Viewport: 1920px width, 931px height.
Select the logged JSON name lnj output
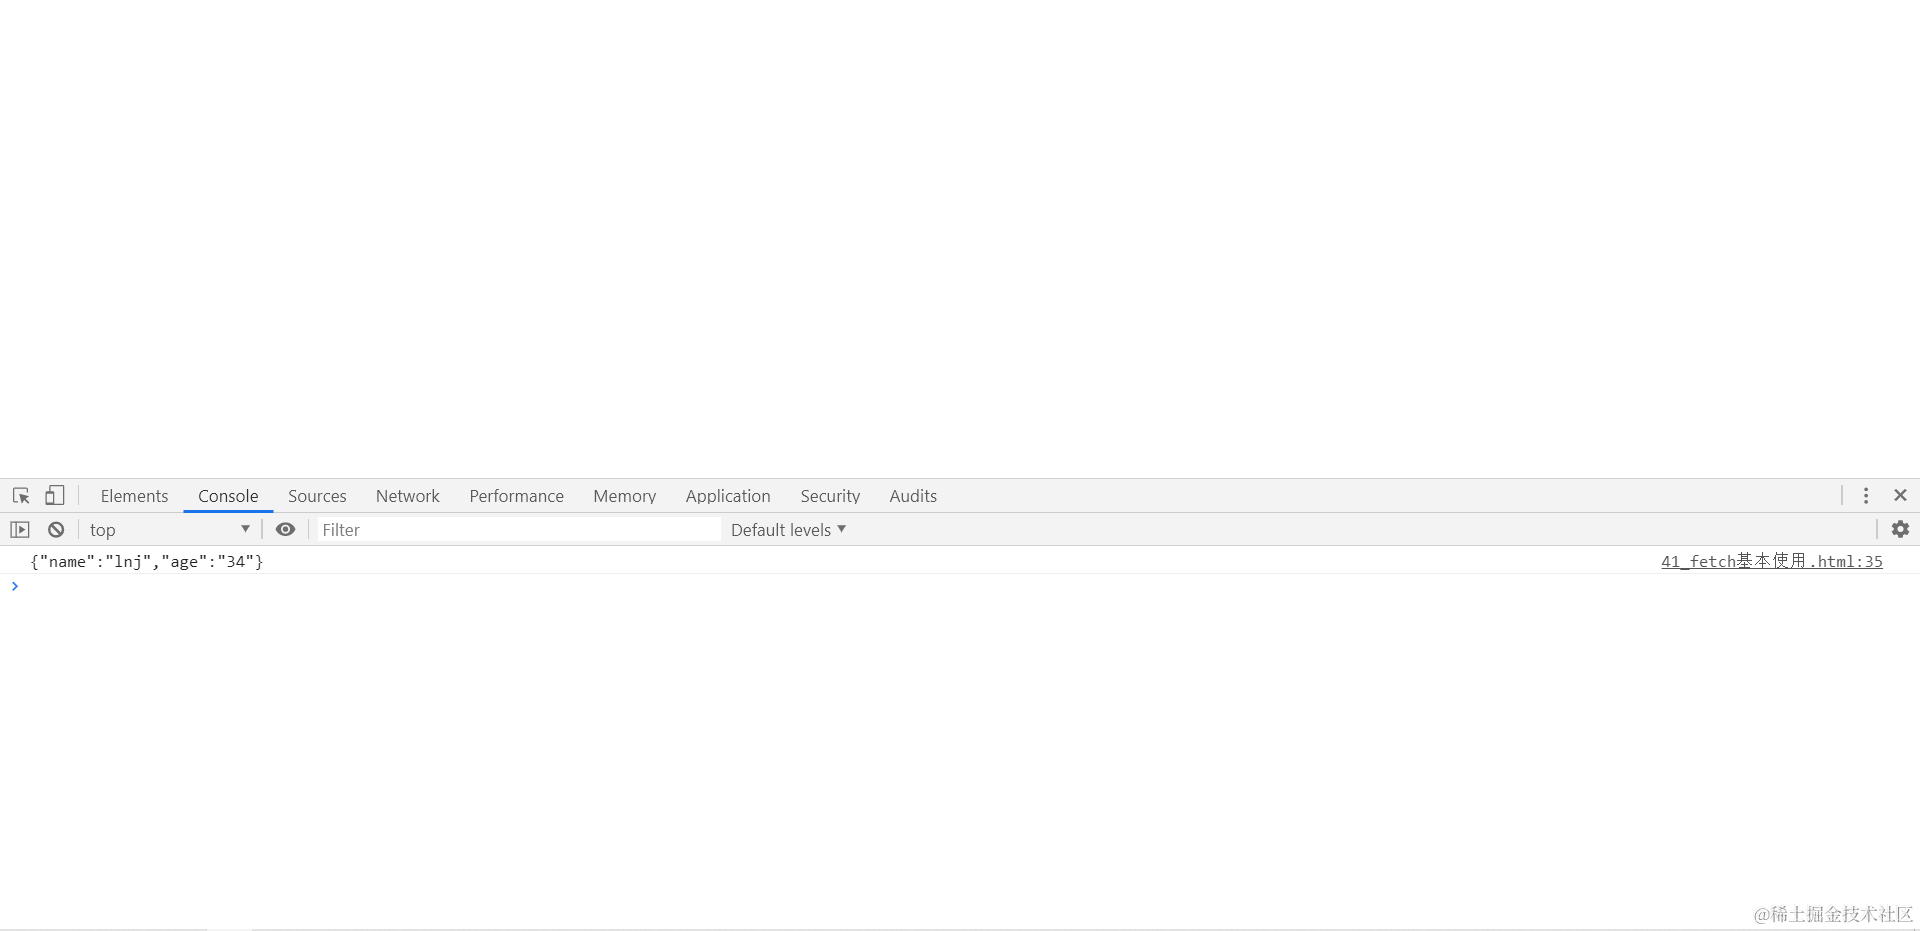click(x=147, y=562)
